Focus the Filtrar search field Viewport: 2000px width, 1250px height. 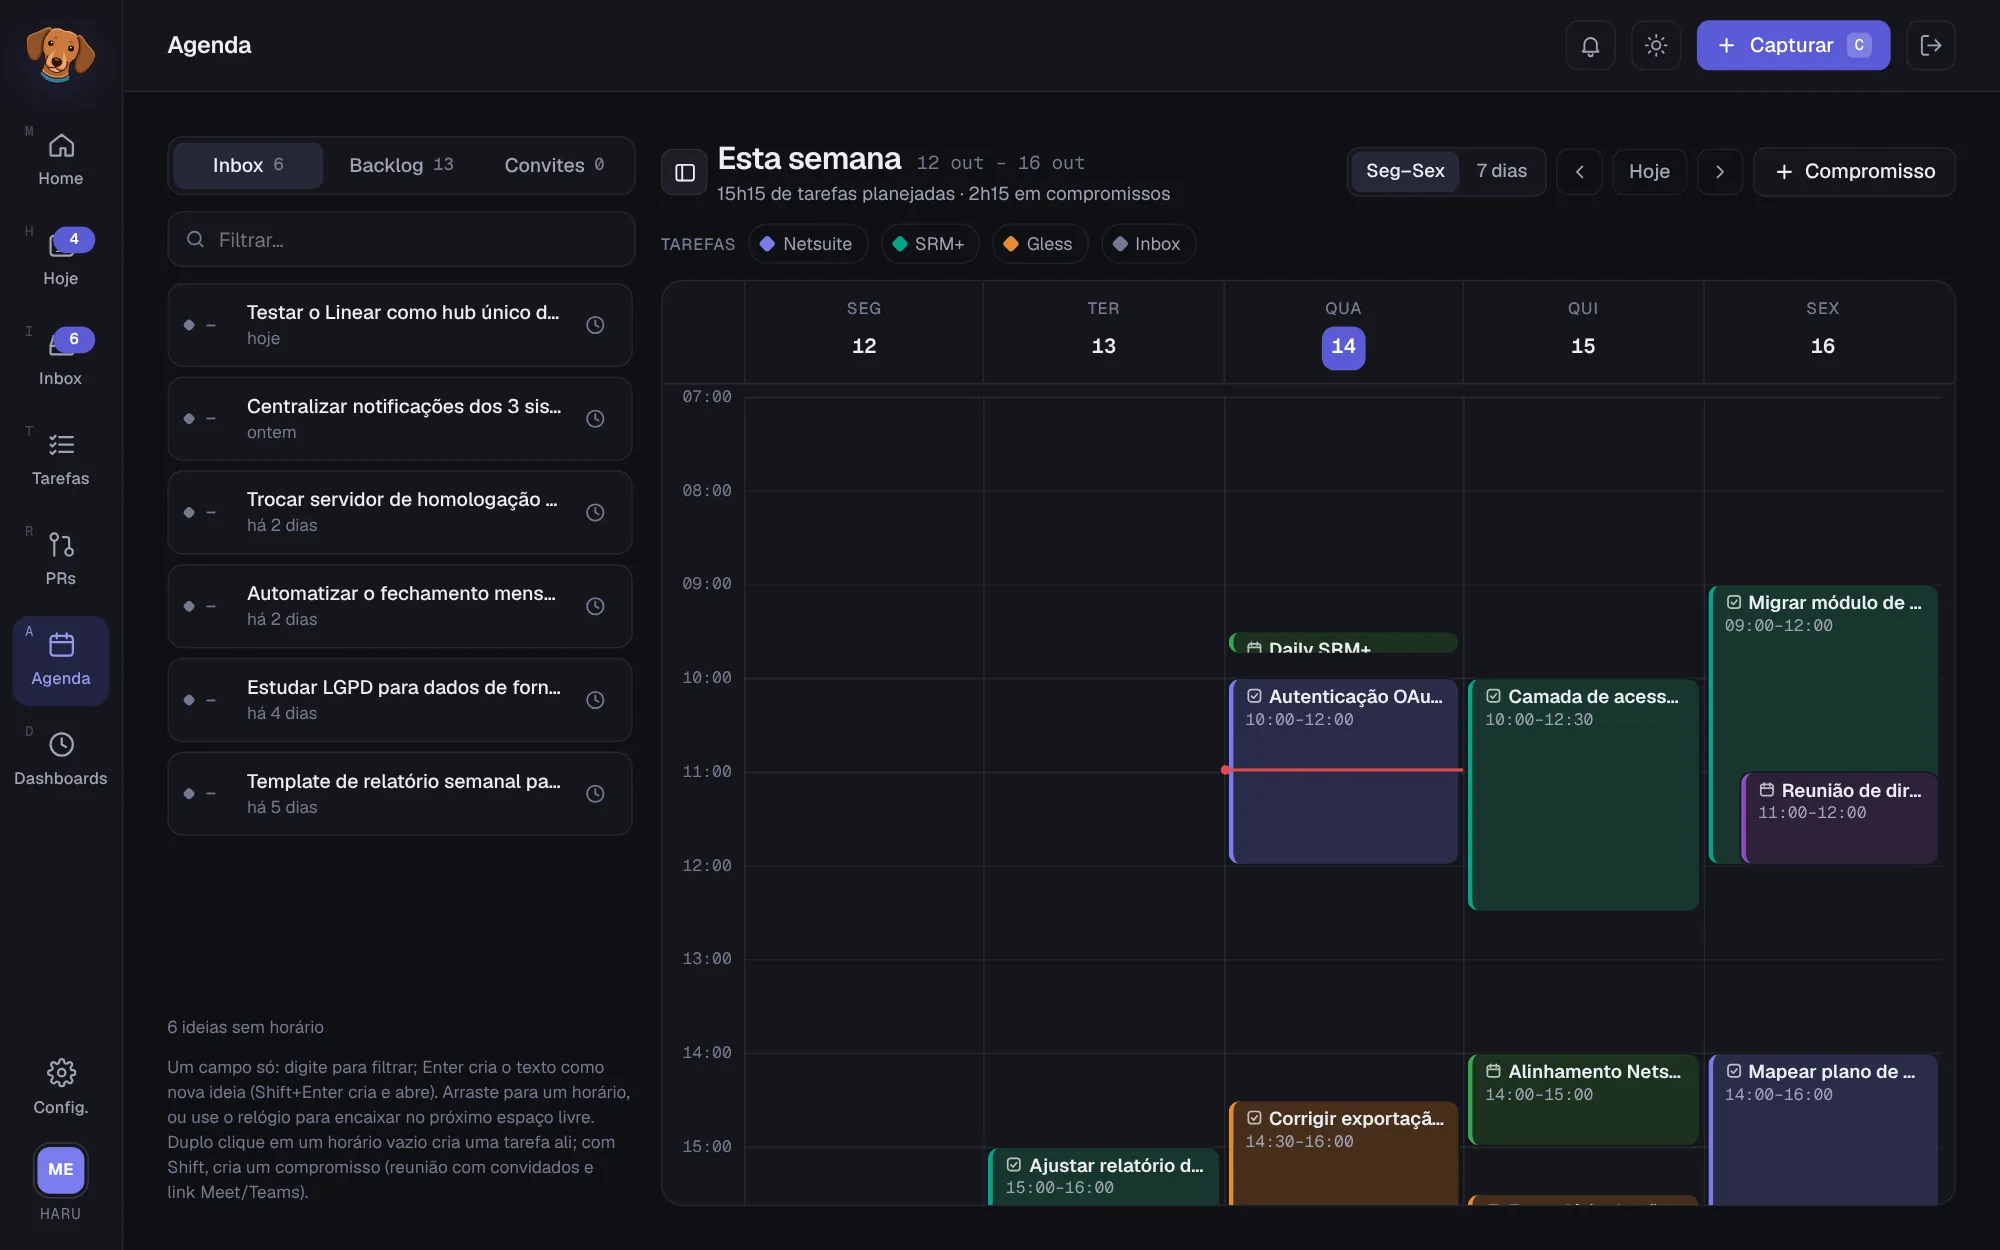(x=401, y=240)
